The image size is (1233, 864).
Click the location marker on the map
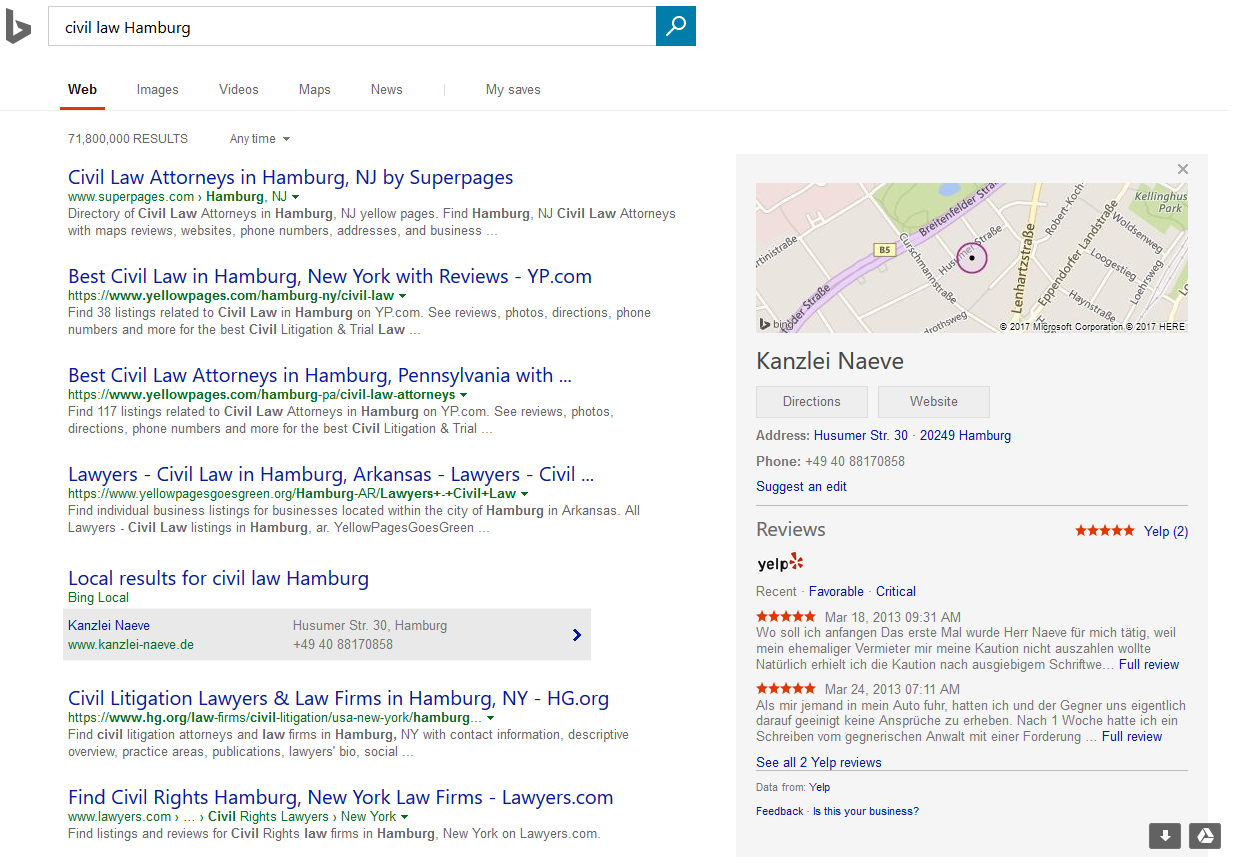coord(972,258)
